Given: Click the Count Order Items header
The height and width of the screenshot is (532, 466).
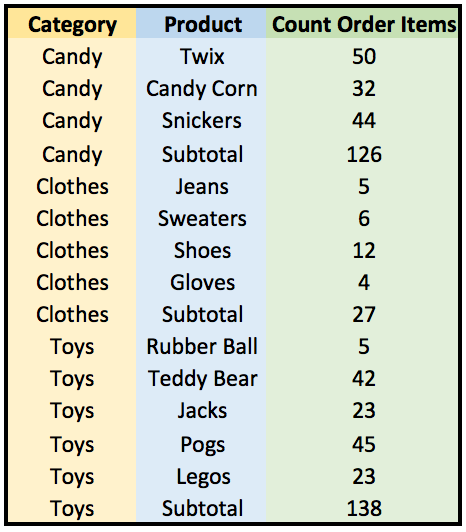Looking at the screenshot, I should tap(364, 24).
